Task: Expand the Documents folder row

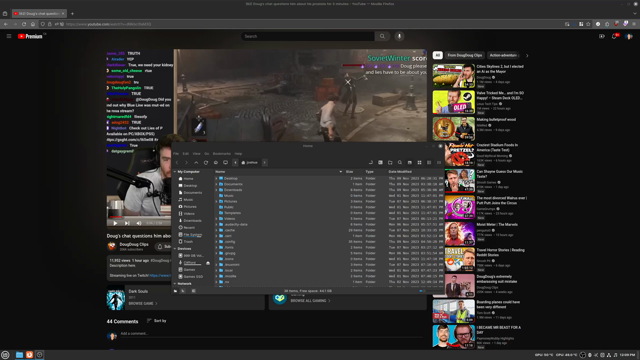Action: (216, 184)
